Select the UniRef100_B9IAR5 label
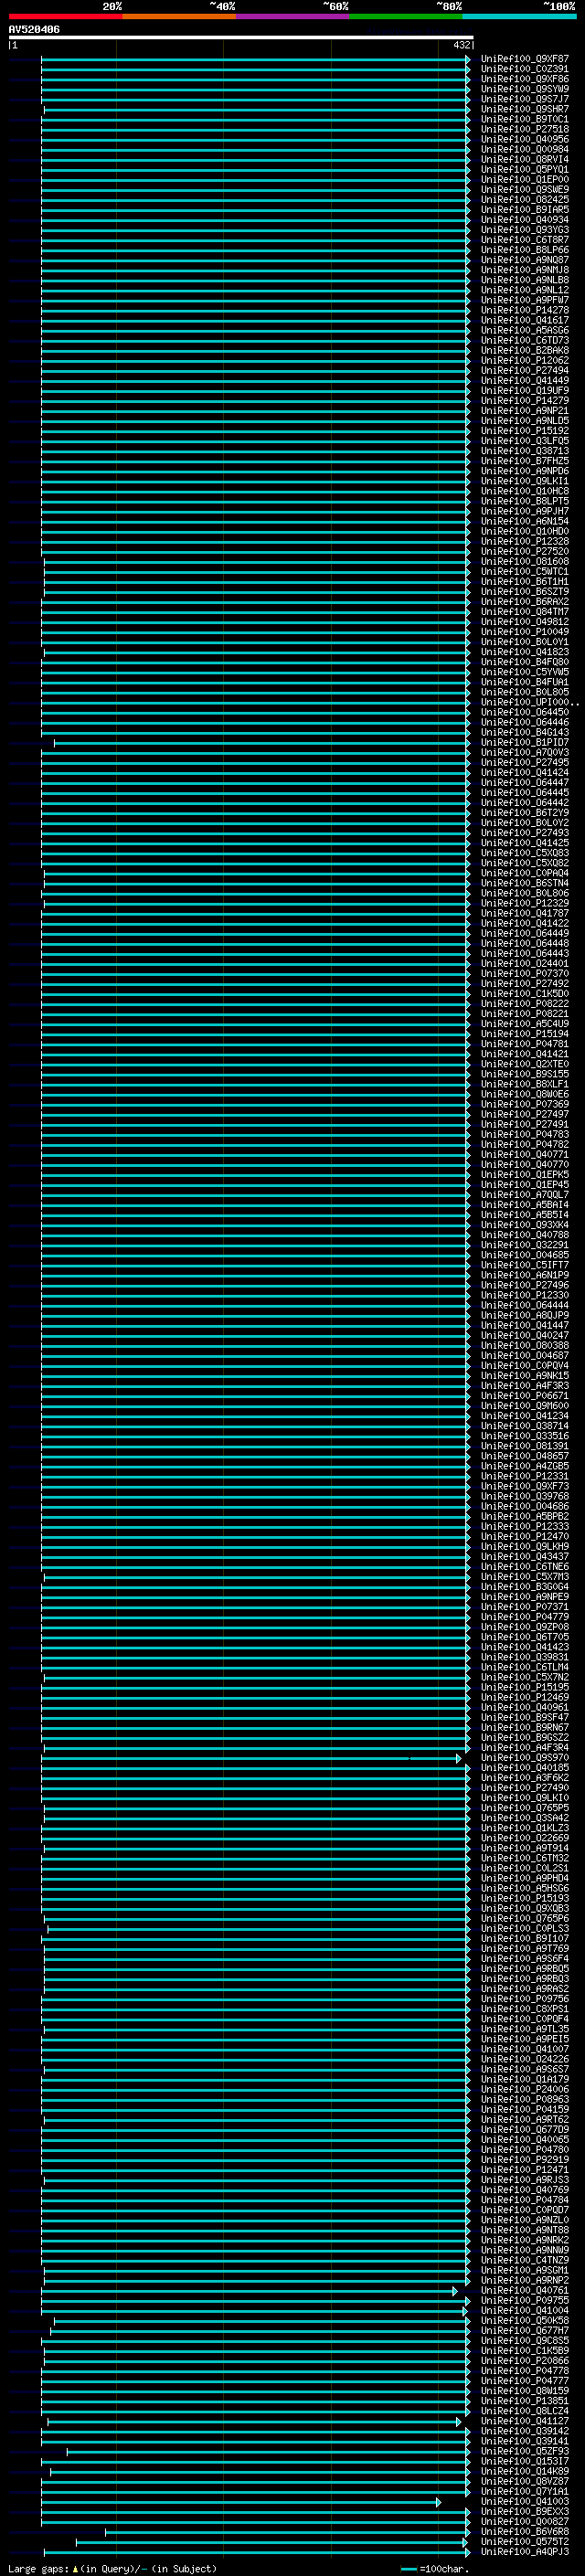This screenshot has width=585, height=2576. point(525,209)
